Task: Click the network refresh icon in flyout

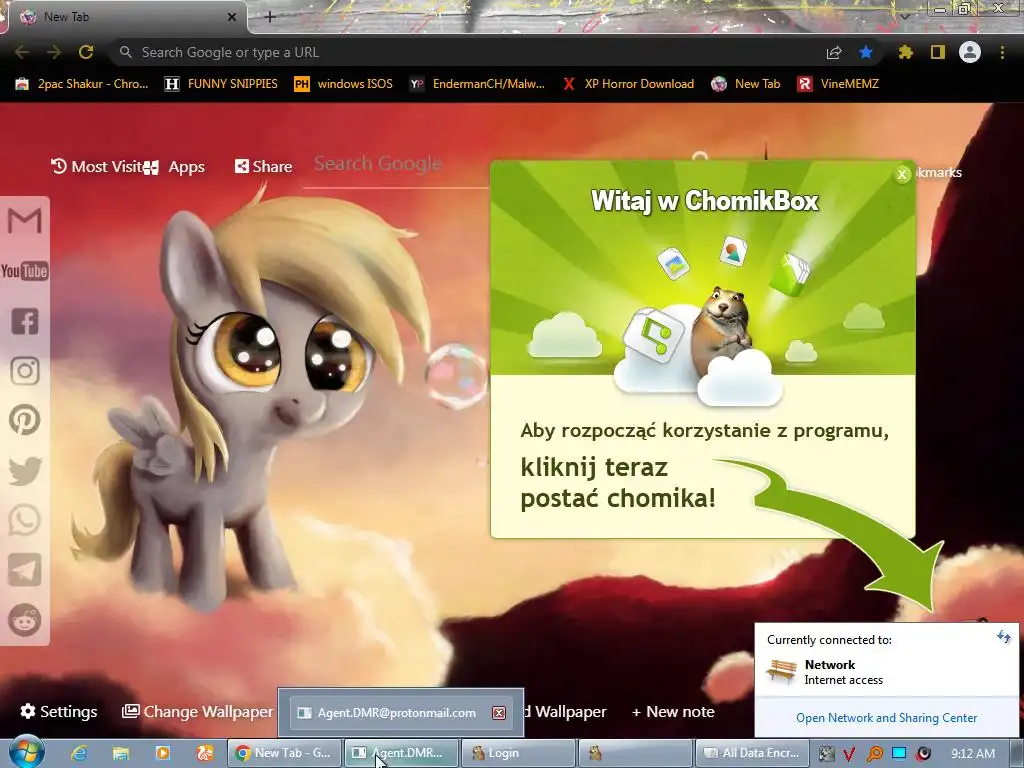Action: point(1004,637)
